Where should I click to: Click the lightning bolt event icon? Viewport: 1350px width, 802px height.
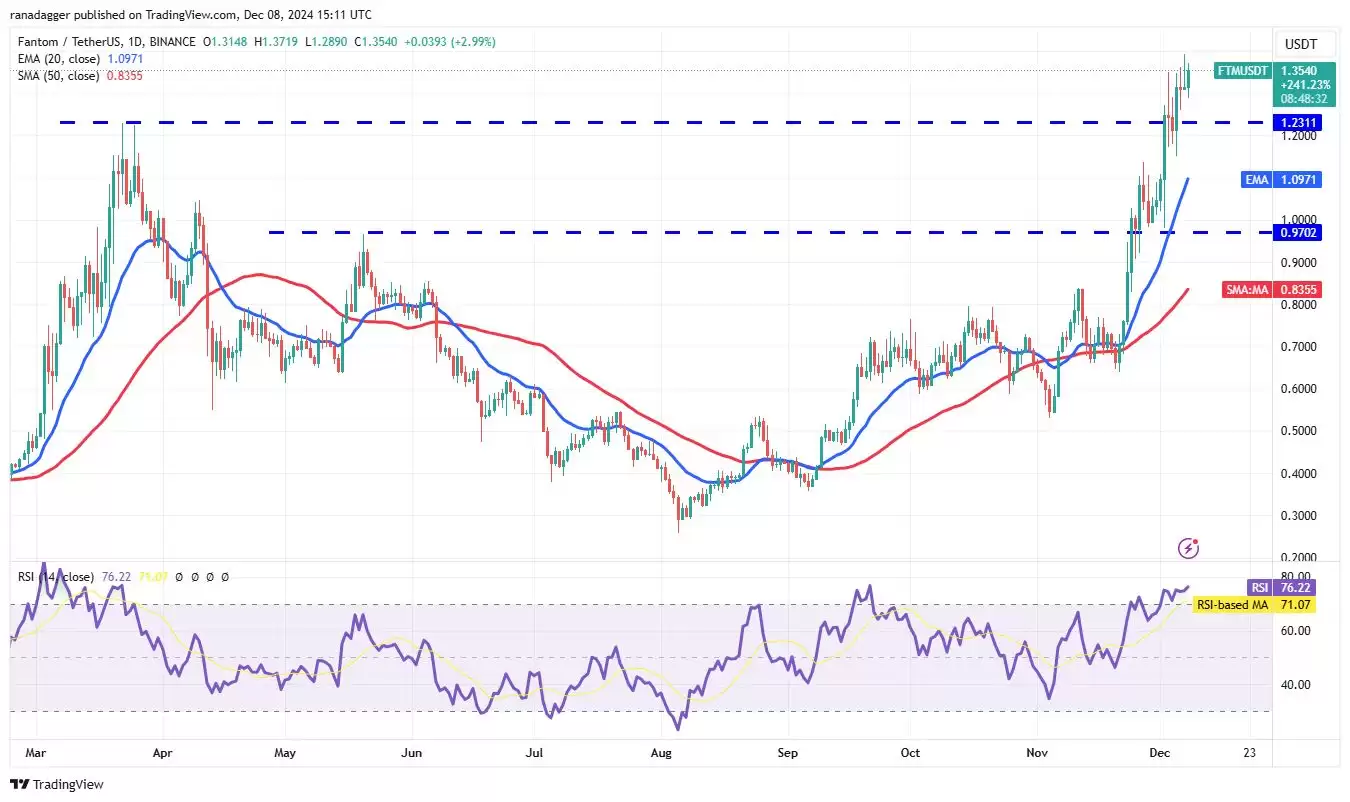[1188, 547]
